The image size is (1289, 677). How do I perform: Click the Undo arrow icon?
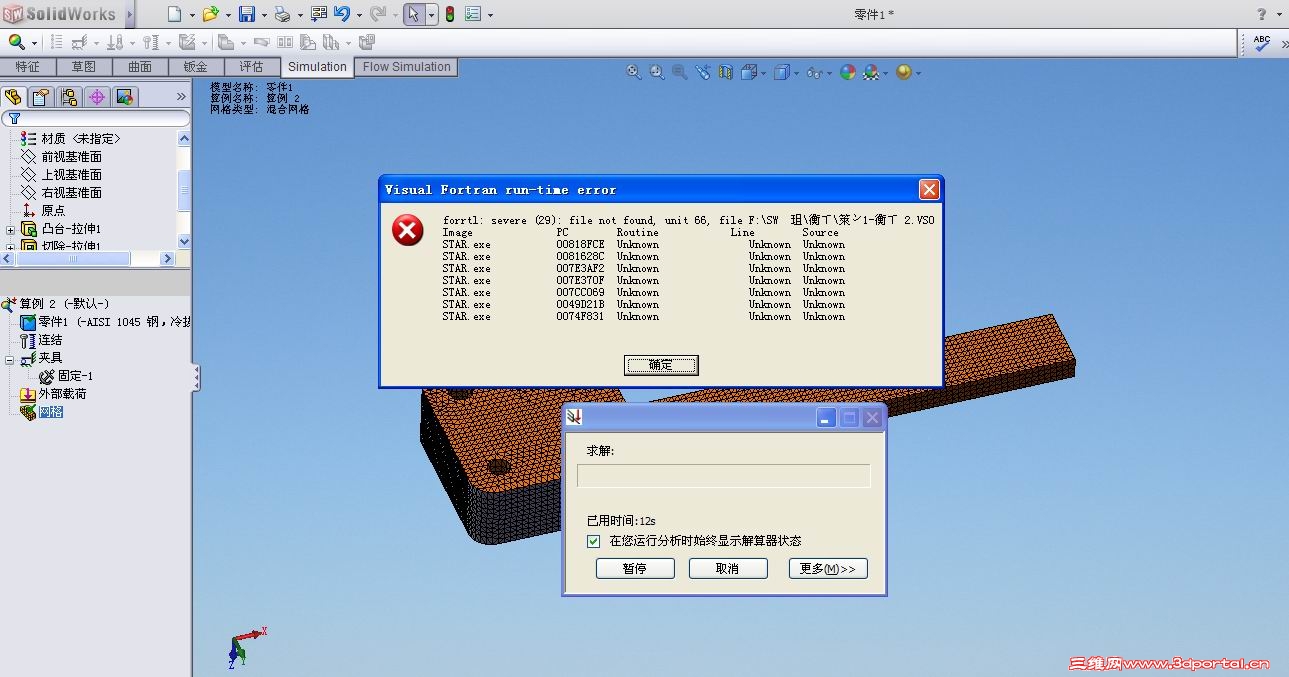click(342, 14)
